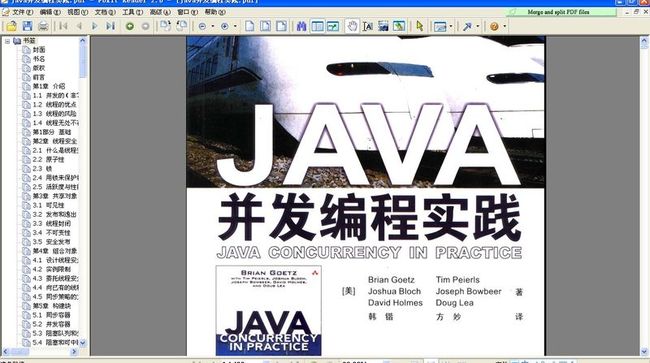Click document scroll down arrow
650x363 pixels.
(x=645, y=351)
